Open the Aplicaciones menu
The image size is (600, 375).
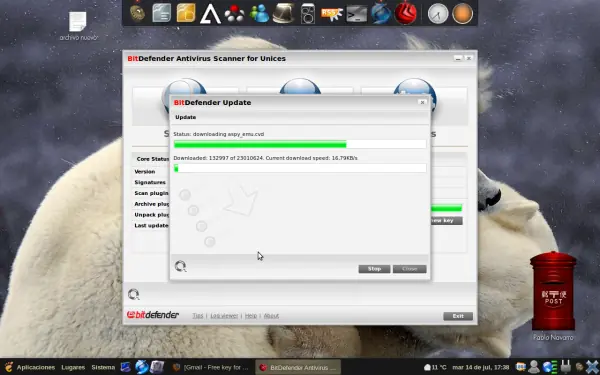[36, 367]
